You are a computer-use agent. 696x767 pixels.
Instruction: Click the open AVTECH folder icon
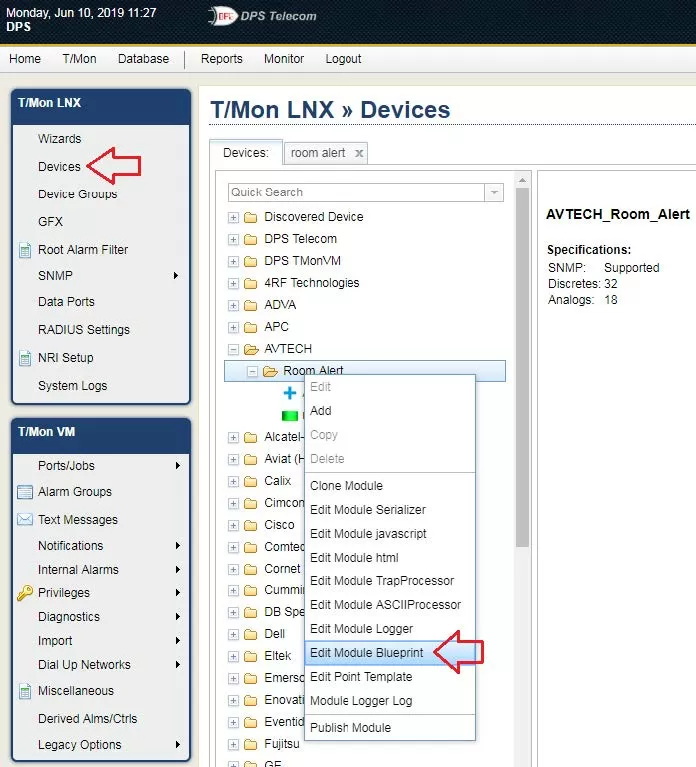click(x=251, y=349)
